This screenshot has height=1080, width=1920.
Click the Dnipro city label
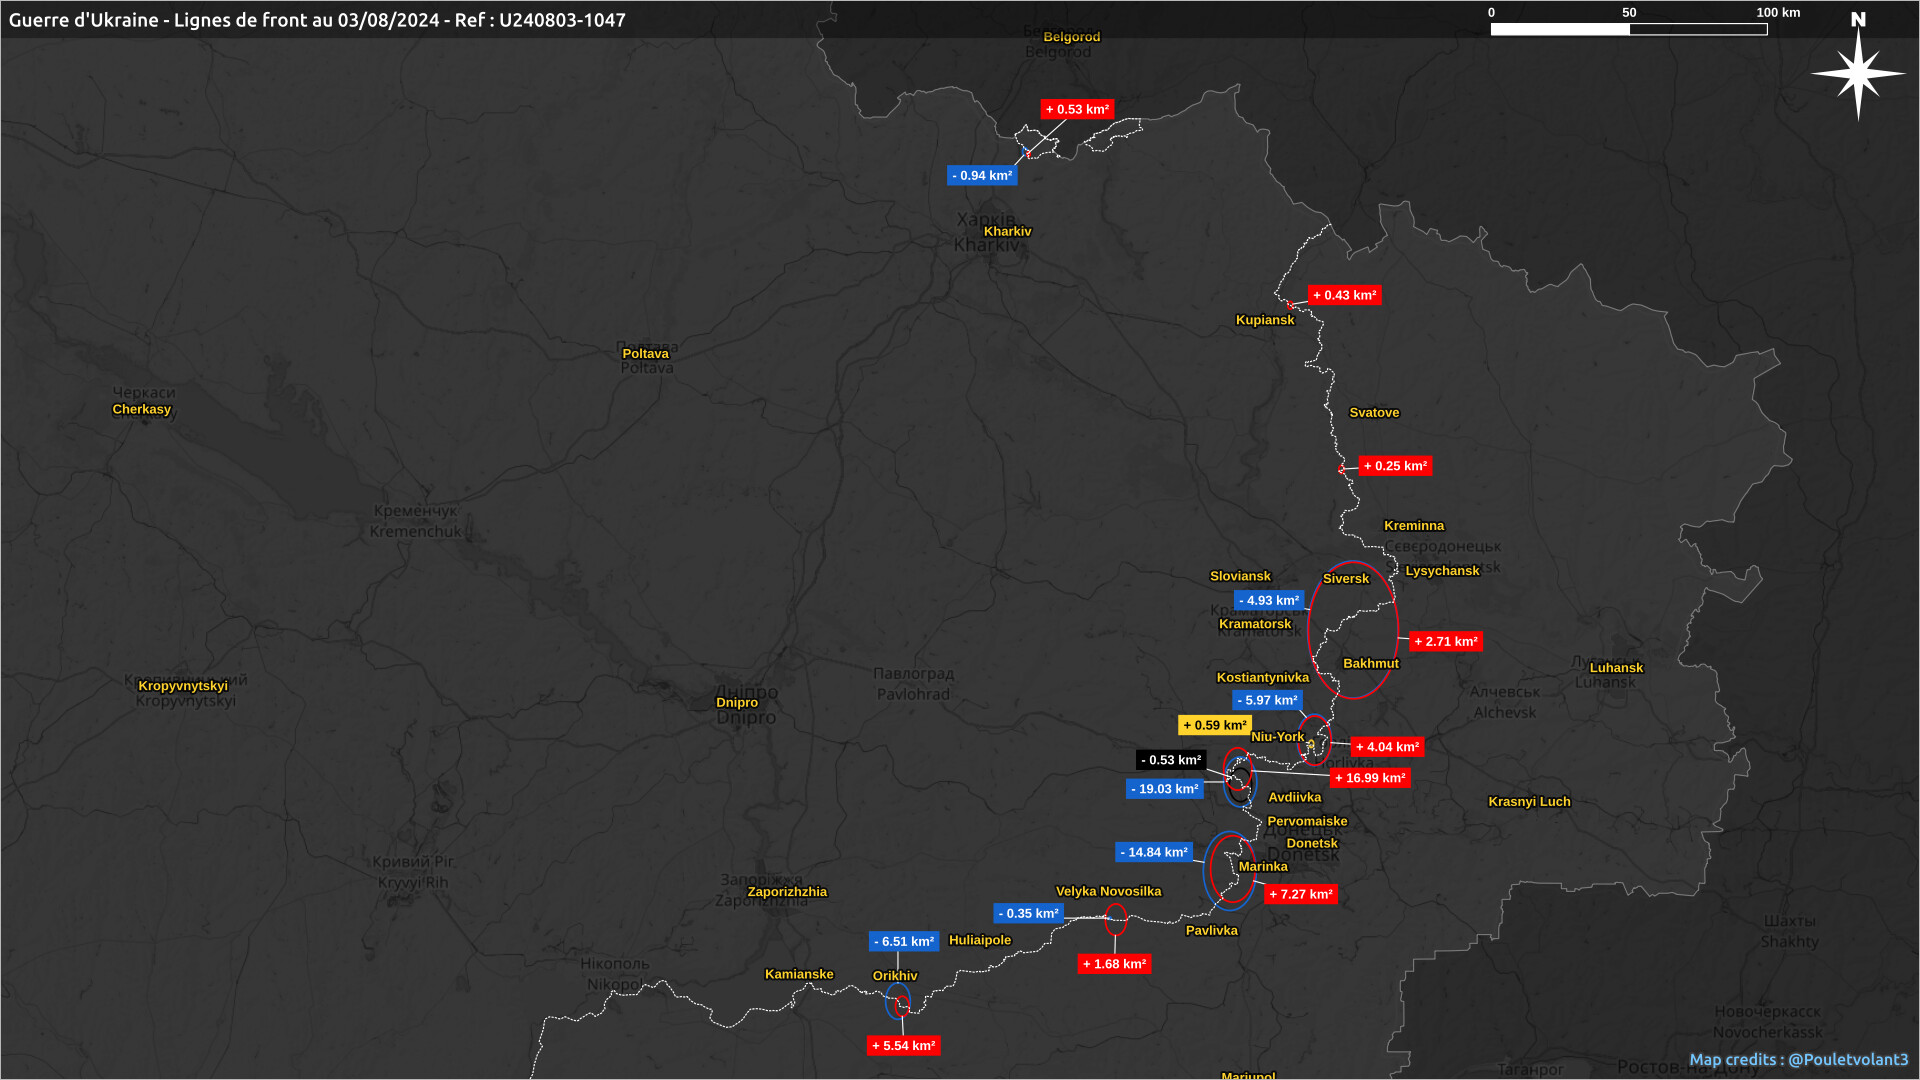pos(737,702)
